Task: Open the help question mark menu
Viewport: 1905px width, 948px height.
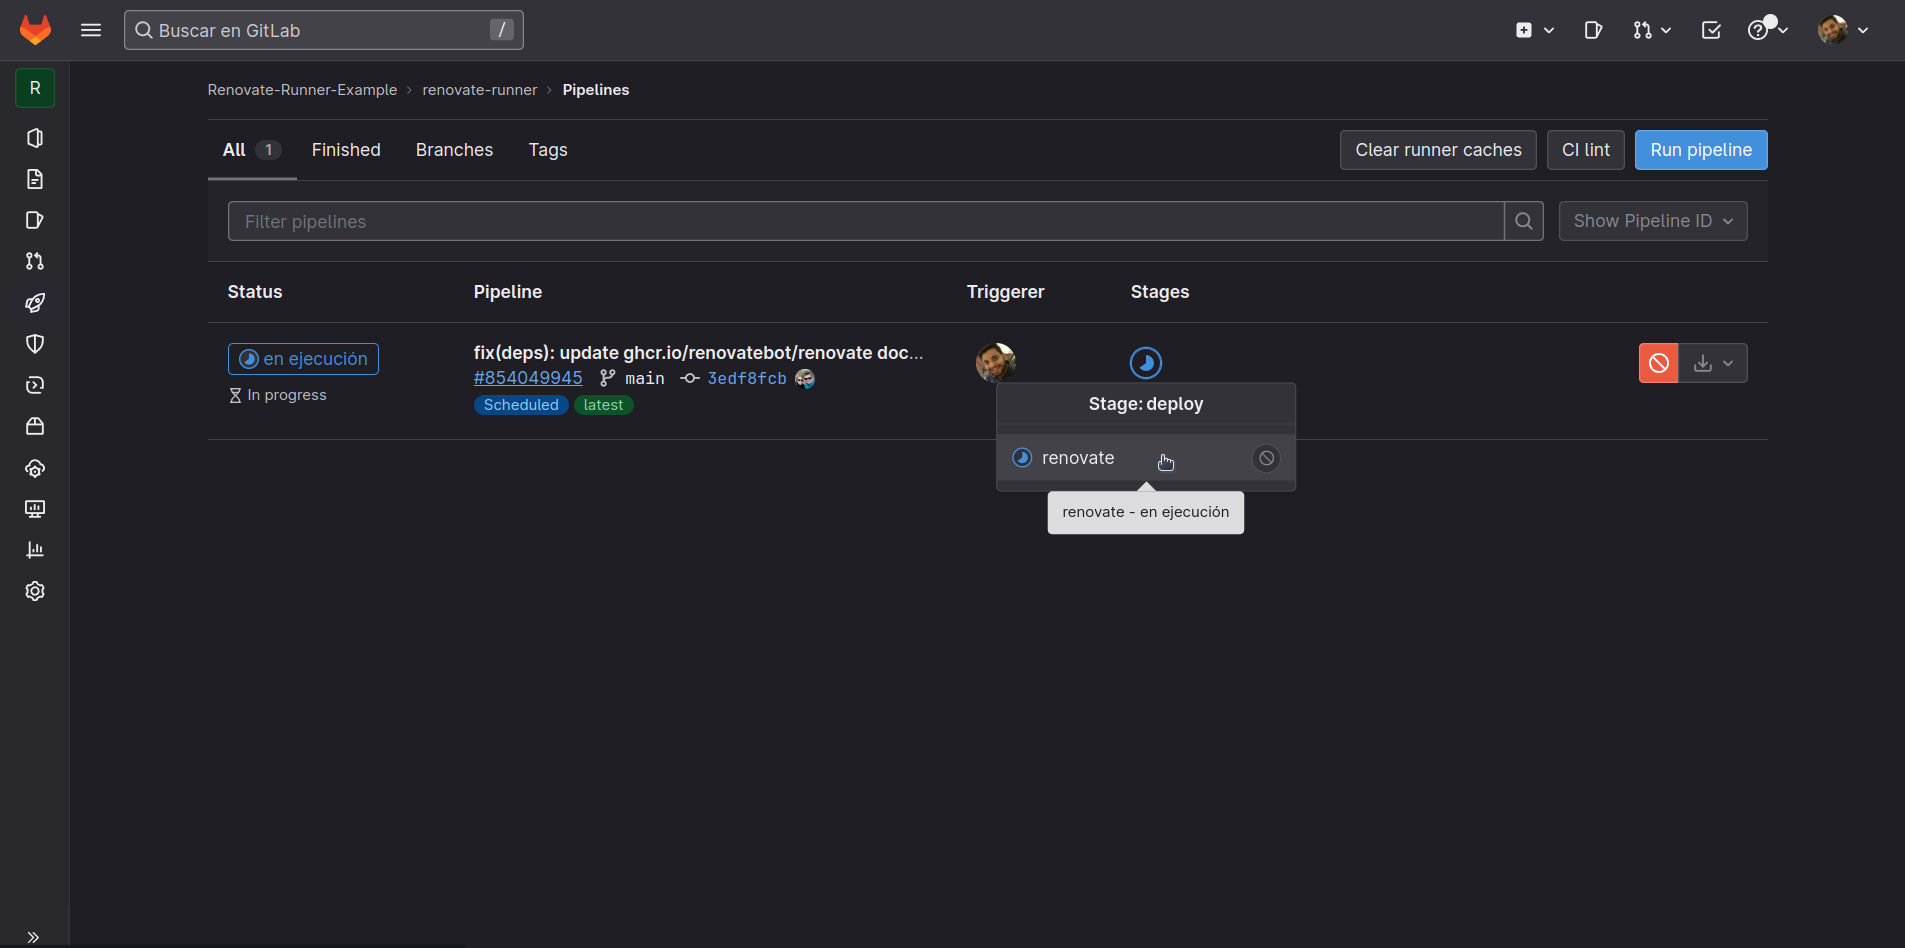Action: [1768, 30]
